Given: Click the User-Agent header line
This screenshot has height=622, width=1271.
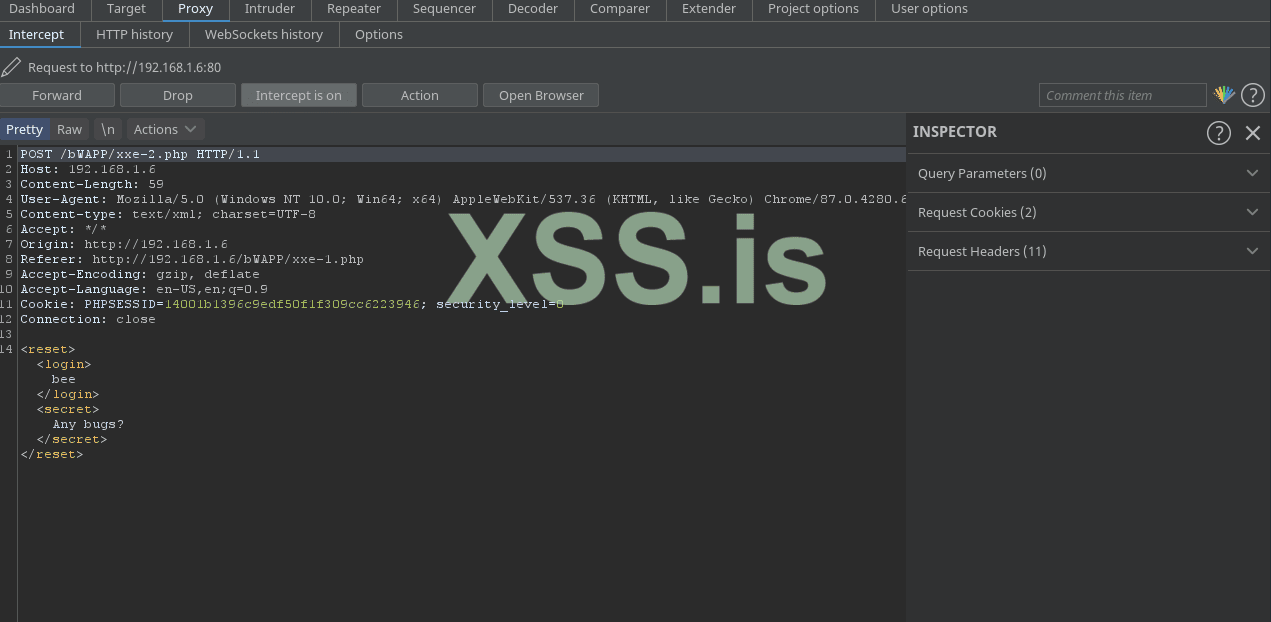Looking at the screenshot, I should pos(463,199).
